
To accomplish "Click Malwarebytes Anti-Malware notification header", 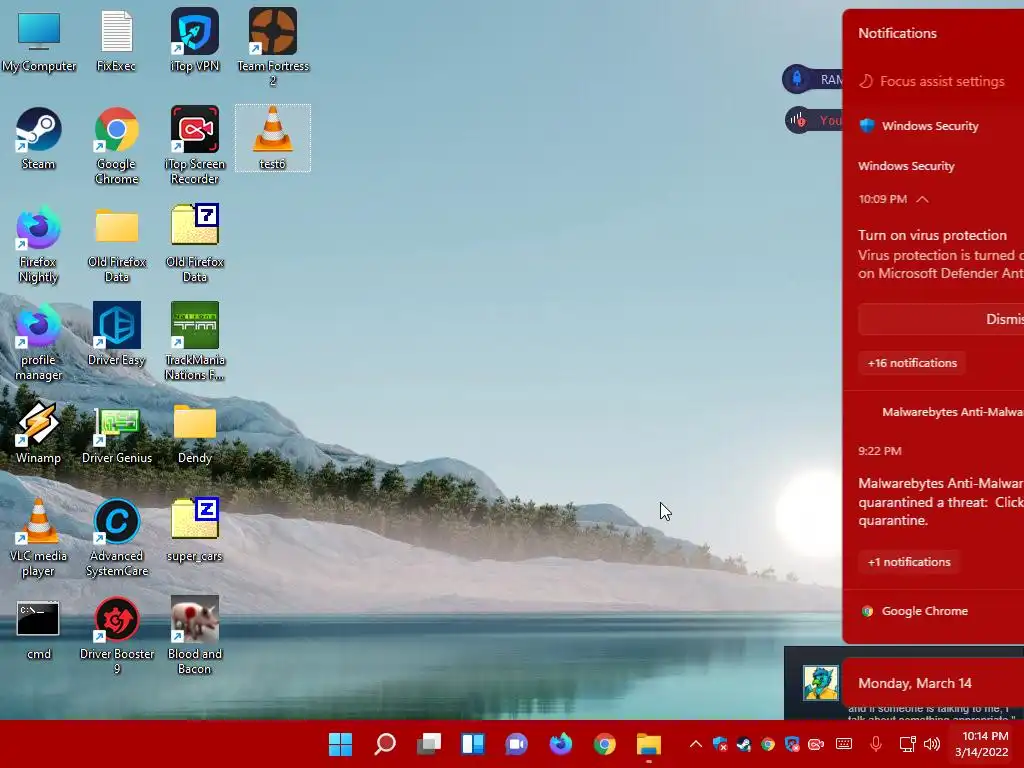I will click(952, 412).
